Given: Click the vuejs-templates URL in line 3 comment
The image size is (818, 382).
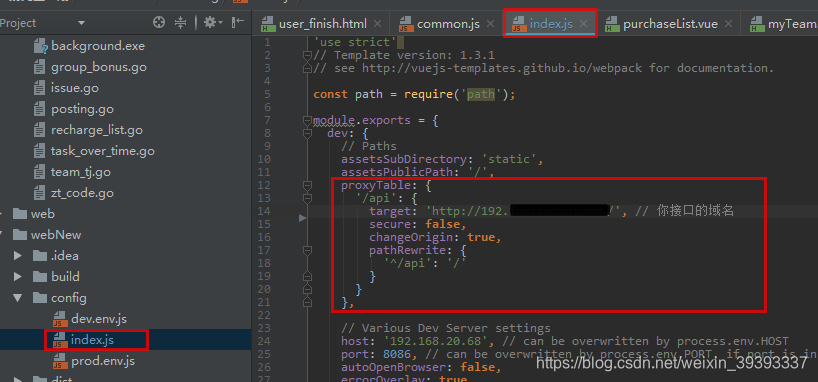Looking at the screenshot, I should [502, 68].
